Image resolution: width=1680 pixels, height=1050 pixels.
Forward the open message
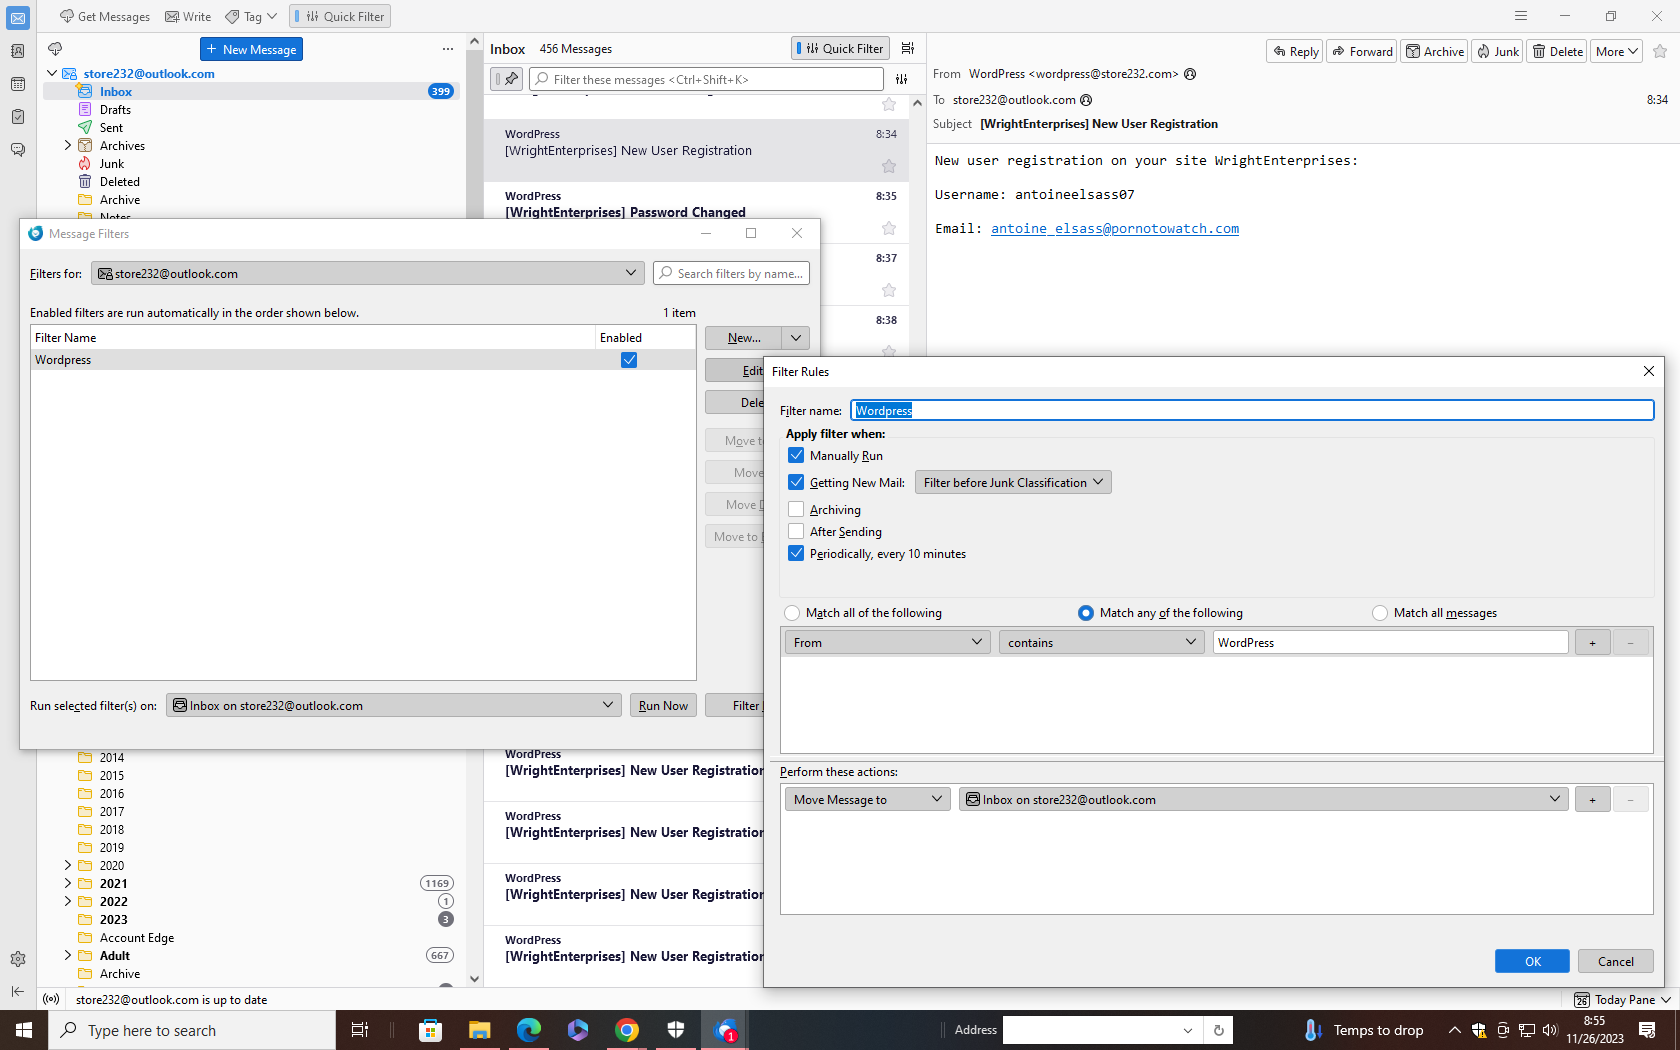point(1363,51)
